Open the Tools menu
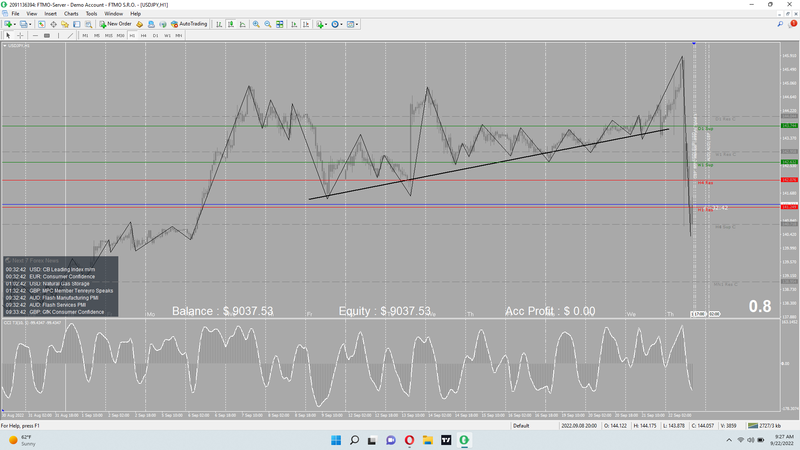 click(x=91, y=13)
